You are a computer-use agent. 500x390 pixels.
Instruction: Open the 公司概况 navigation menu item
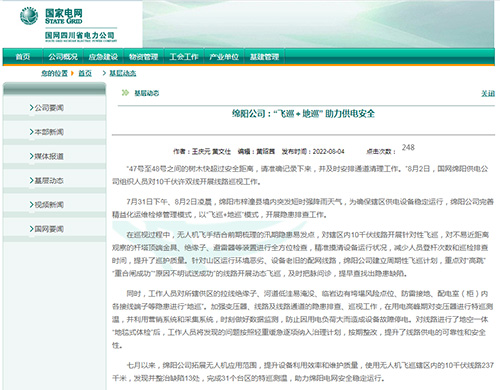pyautogui.click(x=63, y=57)
